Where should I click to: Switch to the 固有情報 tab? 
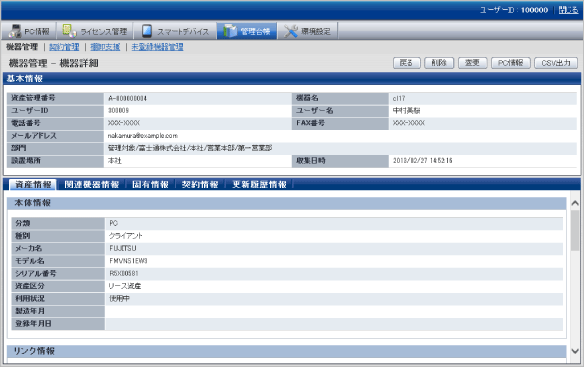click(x=150, y=184)
